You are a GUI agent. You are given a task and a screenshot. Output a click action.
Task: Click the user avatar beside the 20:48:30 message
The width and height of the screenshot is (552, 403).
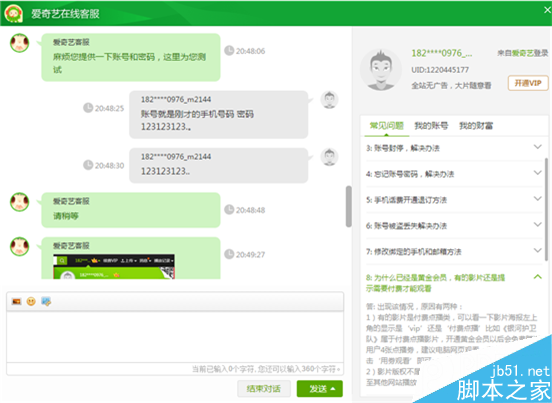[x=330, y=157]
